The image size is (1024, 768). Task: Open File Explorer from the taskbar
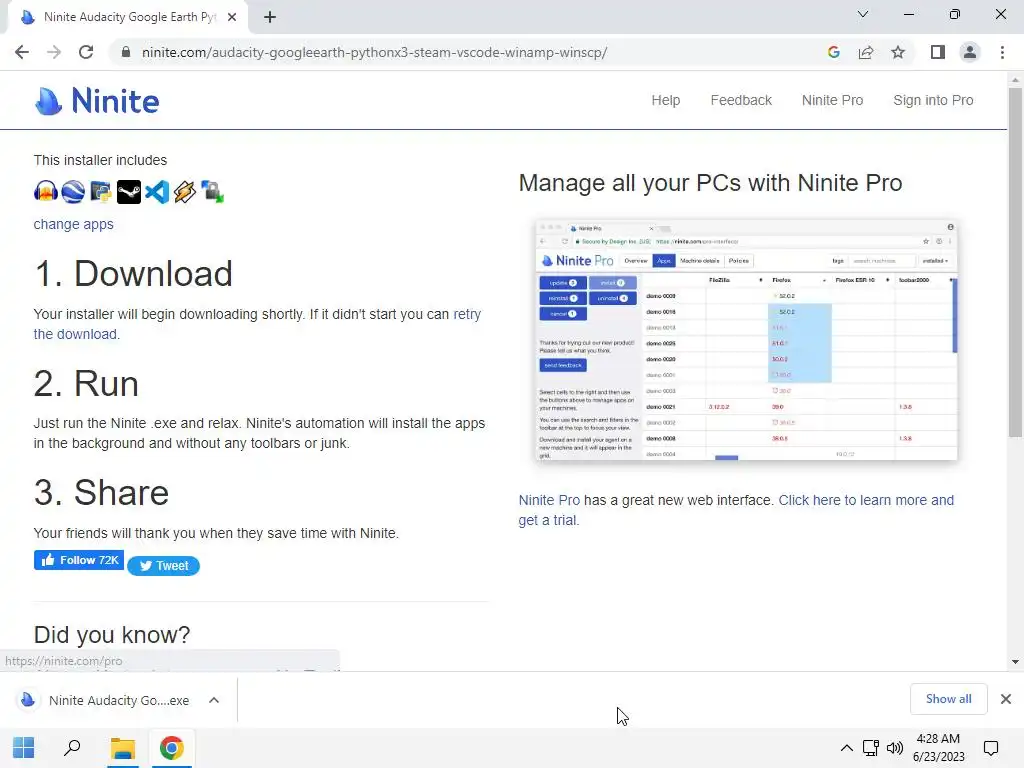122,748
